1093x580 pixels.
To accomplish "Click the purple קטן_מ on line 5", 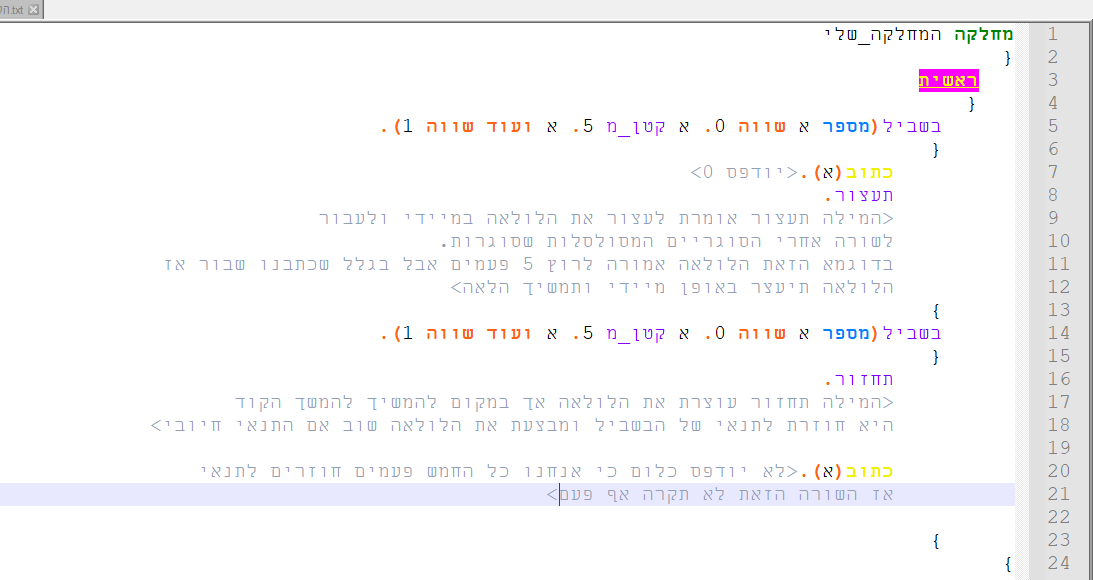I will (x=636, y=126).
